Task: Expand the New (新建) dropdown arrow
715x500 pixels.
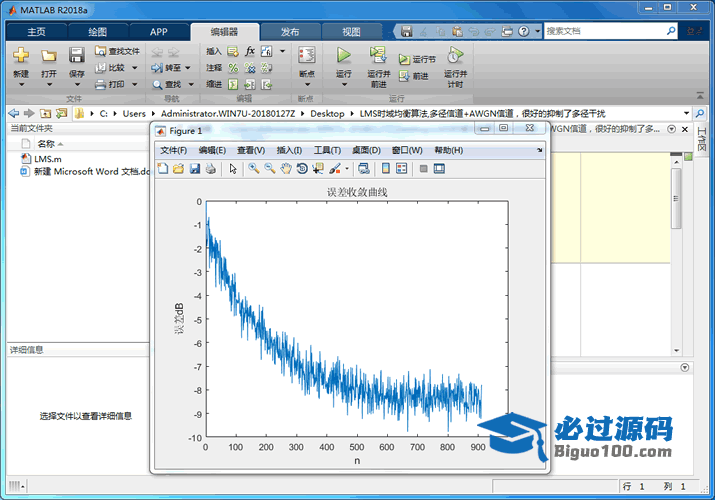Action: pos(21,85)
